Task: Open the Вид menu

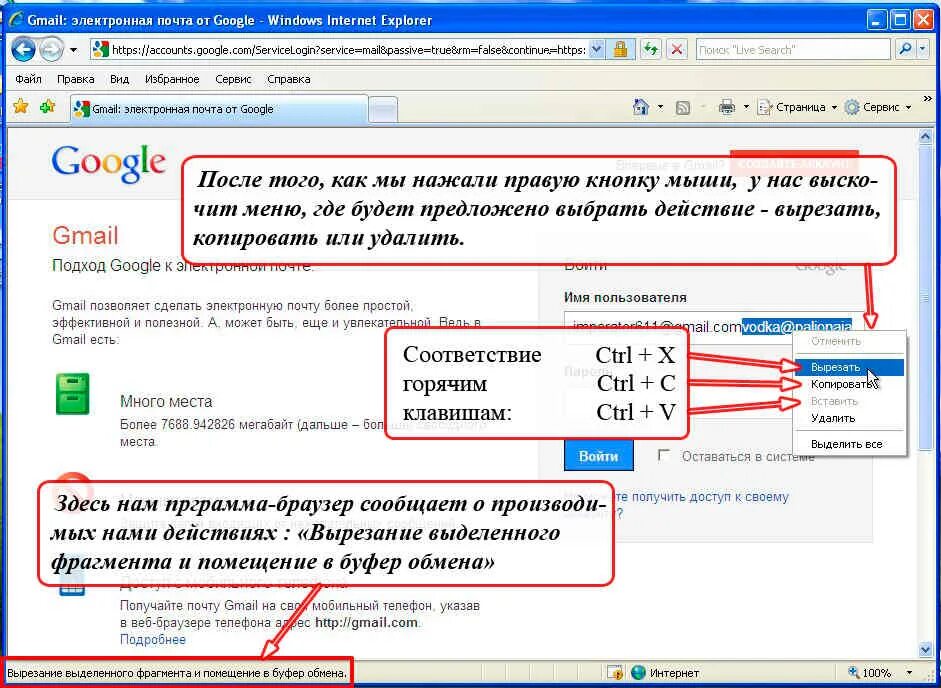Action: click(119, 79)
